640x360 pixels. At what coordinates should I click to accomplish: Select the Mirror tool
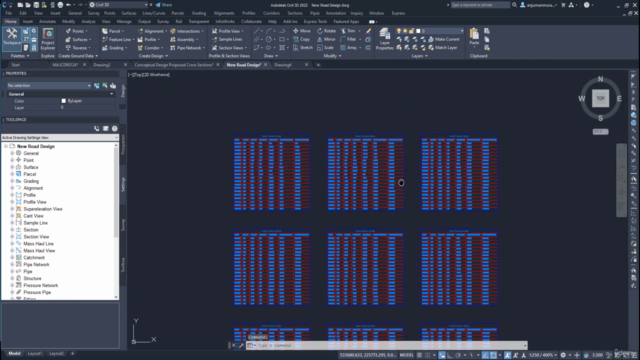point(326,39)
